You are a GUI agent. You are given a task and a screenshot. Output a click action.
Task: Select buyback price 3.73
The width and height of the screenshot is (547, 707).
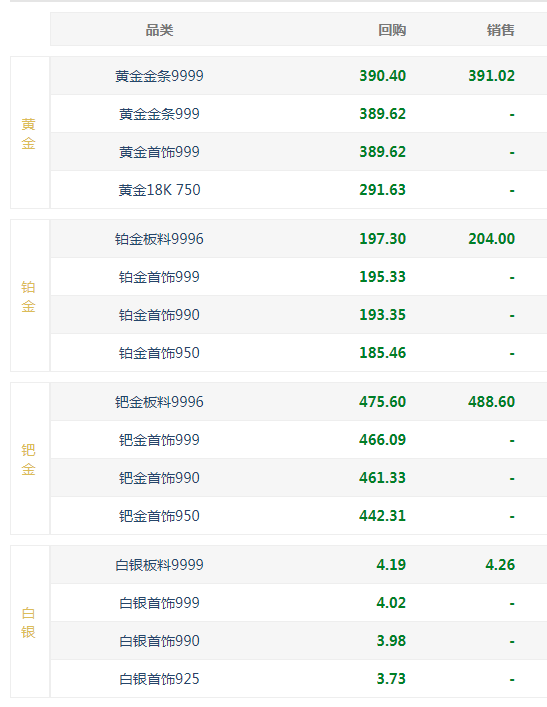click(x=391, y=679)
